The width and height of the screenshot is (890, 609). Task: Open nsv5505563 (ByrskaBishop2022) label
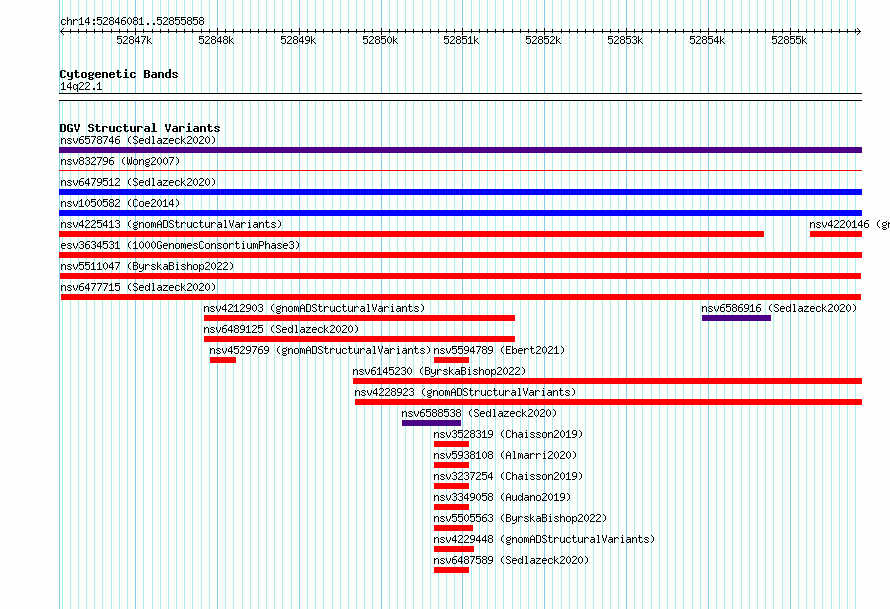point(520,518)
